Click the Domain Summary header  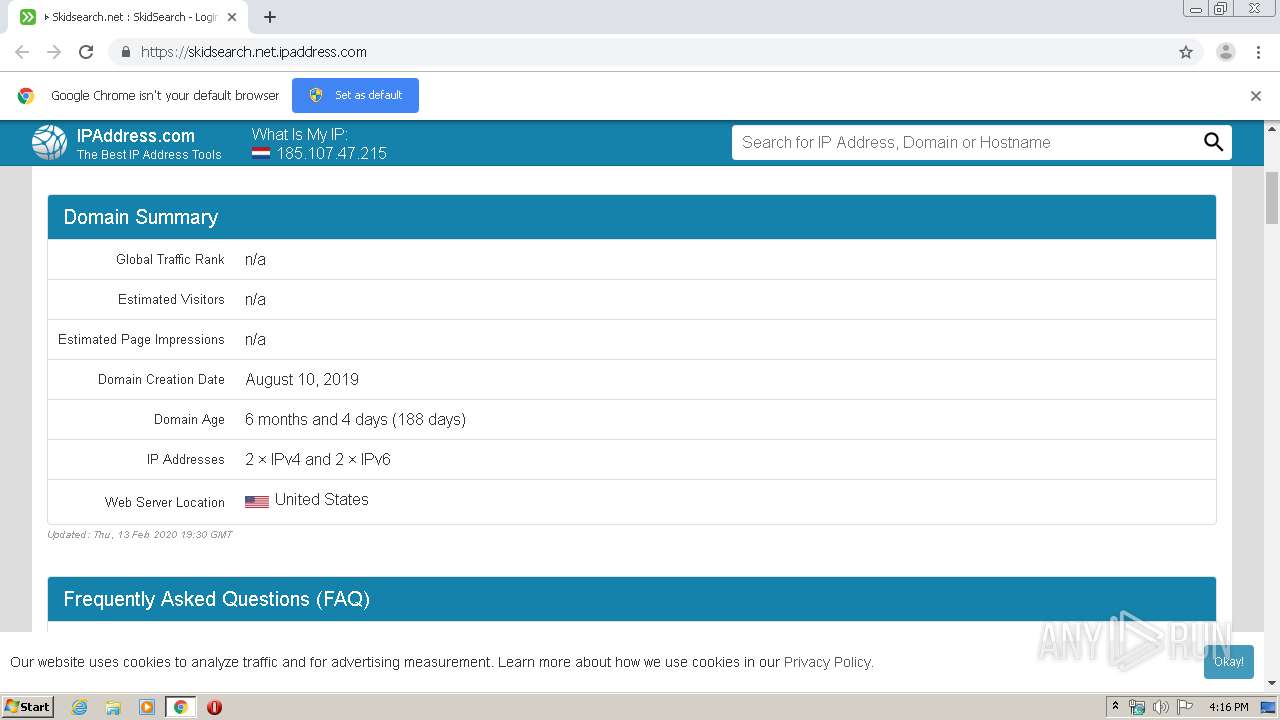point(632,217)
